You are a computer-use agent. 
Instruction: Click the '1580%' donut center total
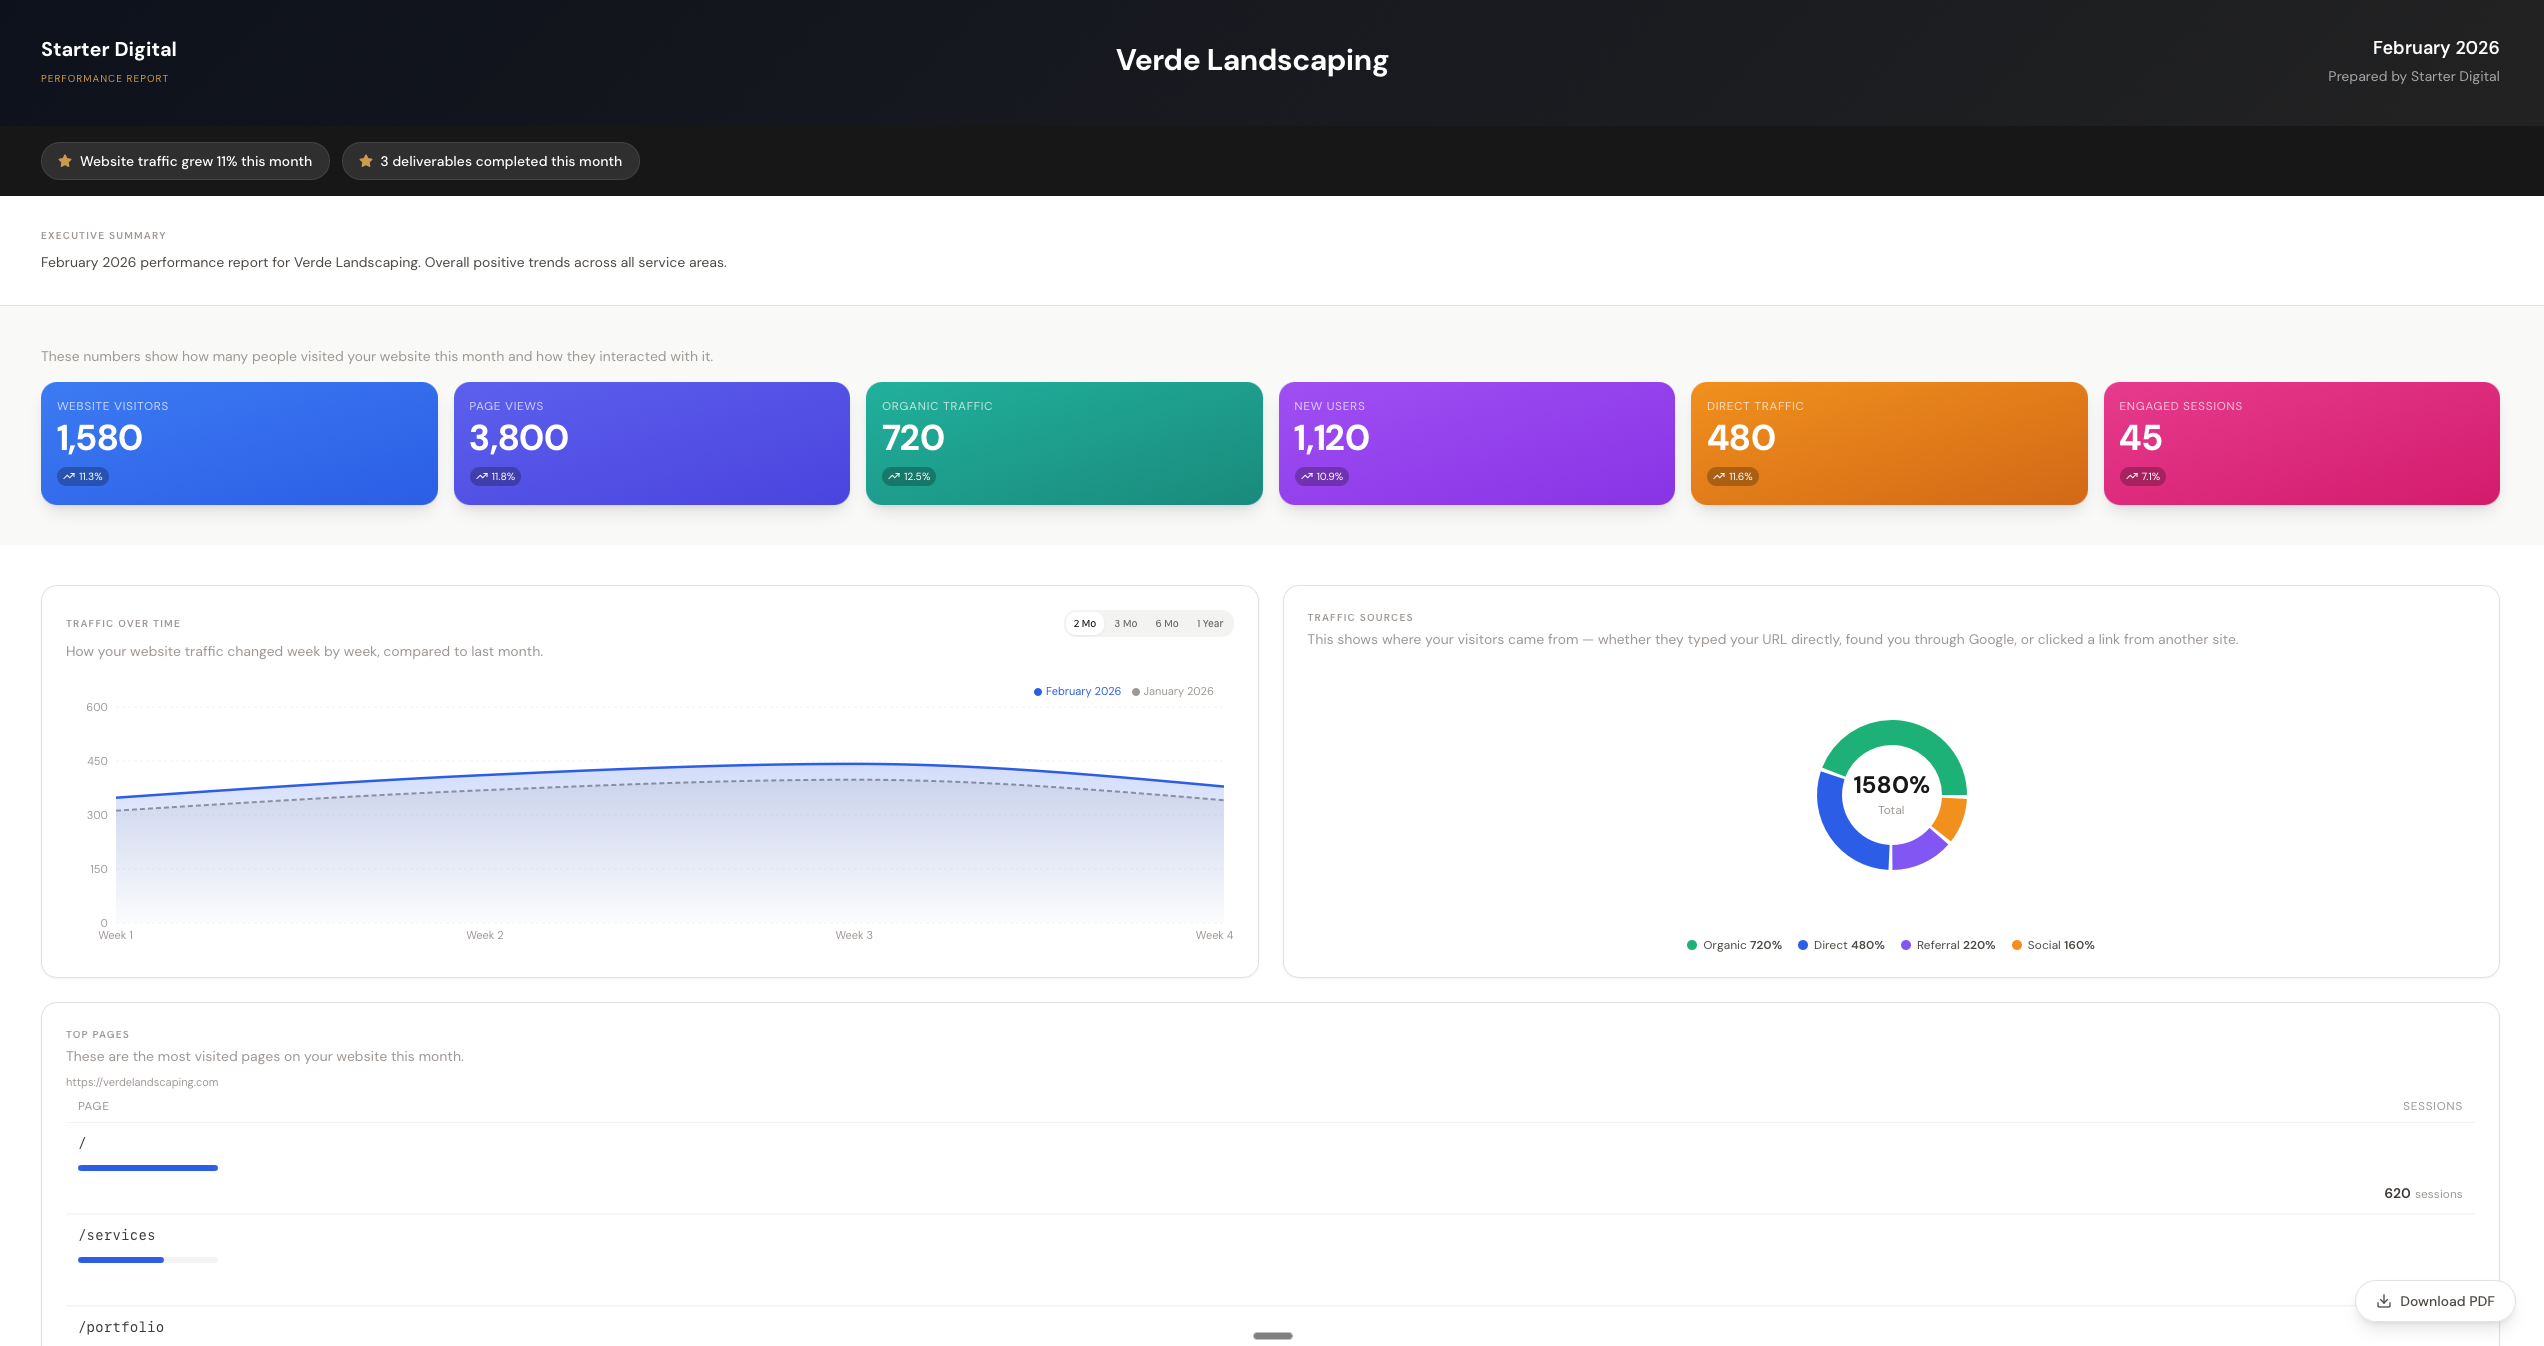click(x=1891, y=785)
